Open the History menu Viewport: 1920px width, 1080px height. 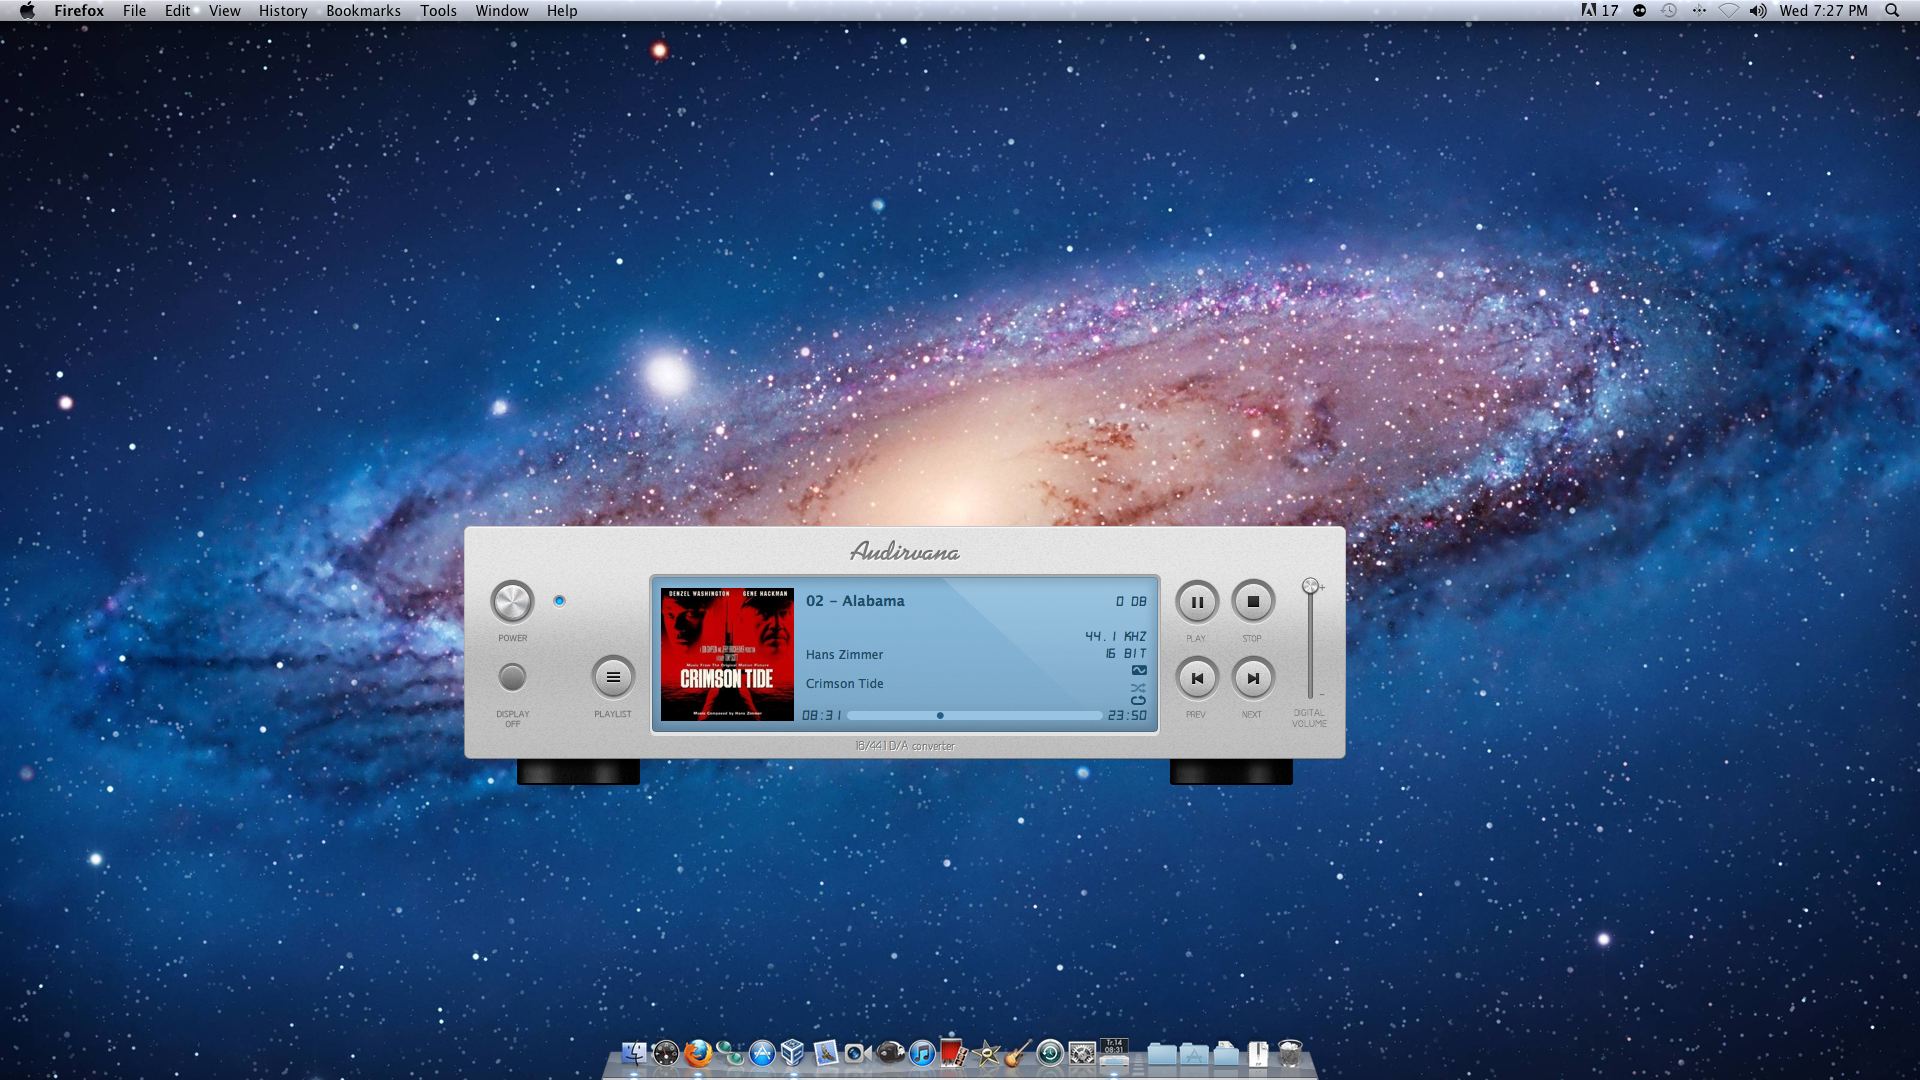click(x=283, y=11)
